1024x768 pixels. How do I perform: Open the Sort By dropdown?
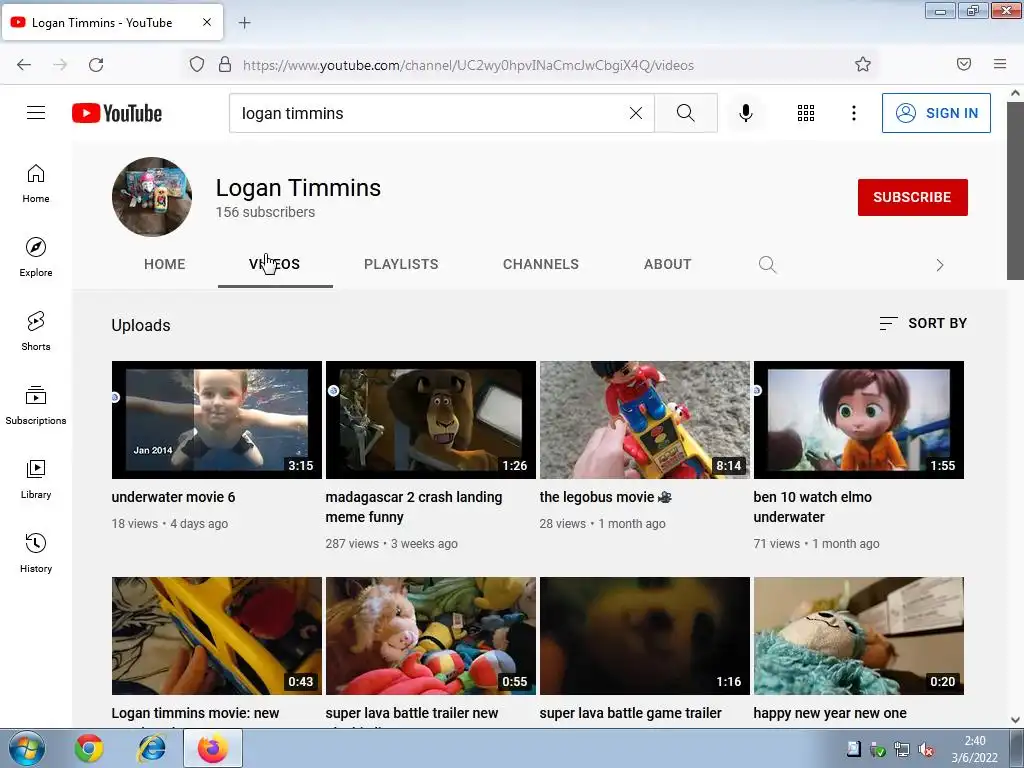[923, 323]
